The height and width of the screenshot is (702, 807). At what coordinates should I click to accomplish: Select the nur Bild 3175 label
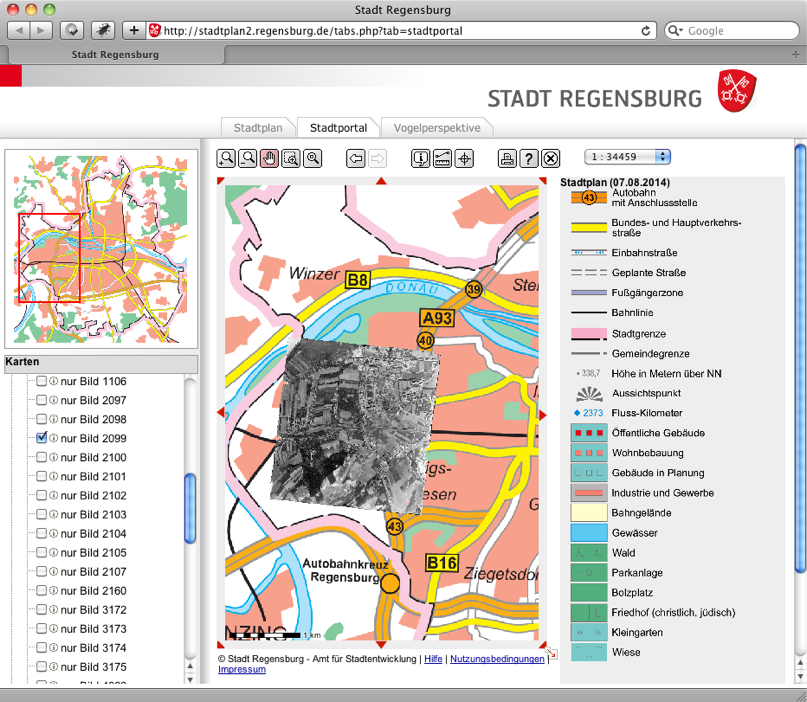93,666
